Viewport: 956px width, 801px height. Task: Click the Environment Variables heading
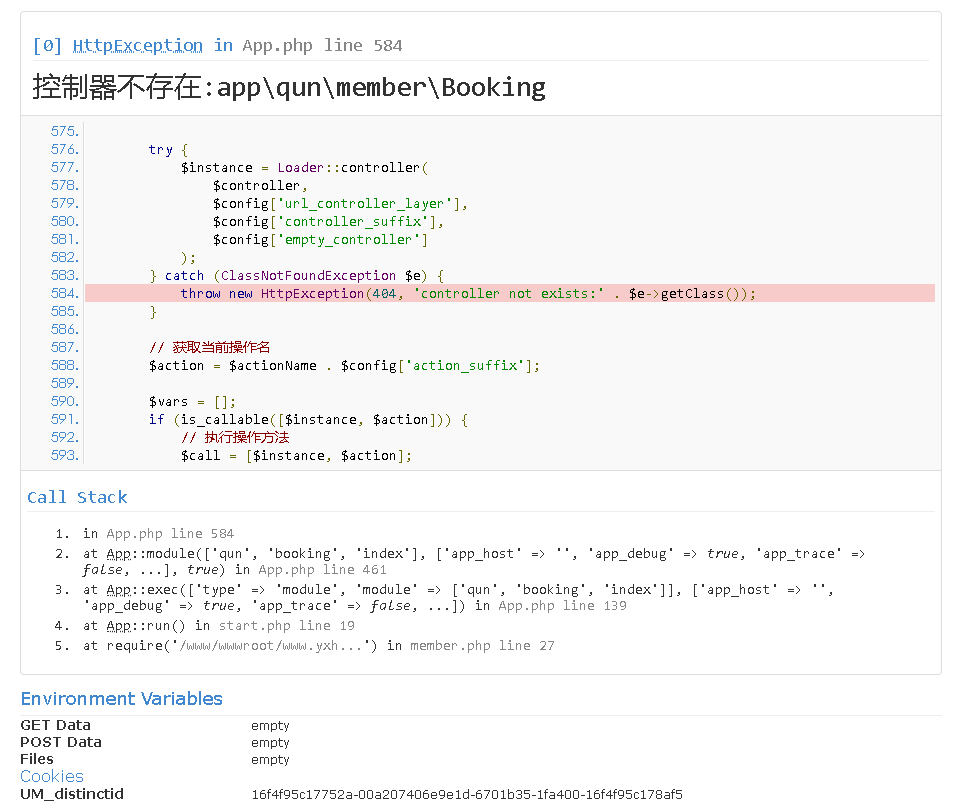(121, 698)
